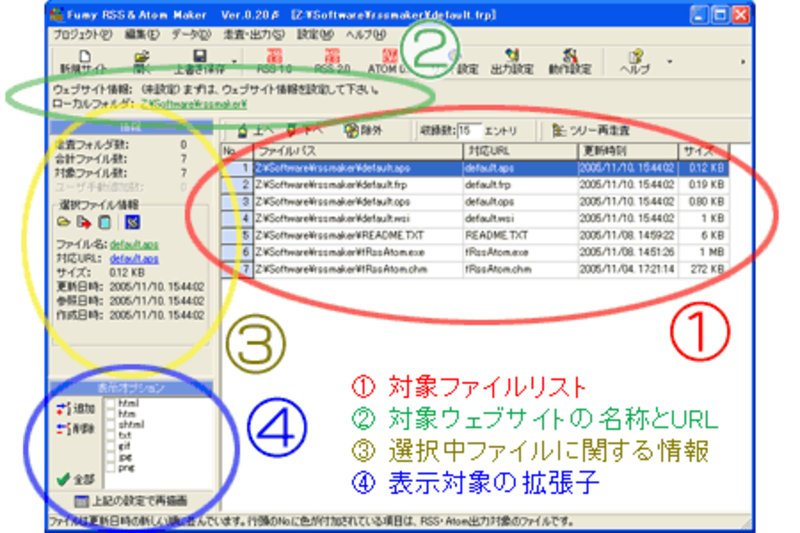This screenshot has height=533, width=800.
Task: Generate RSS 1.0 output via toolbar icon
Action: tap(274, 62)
